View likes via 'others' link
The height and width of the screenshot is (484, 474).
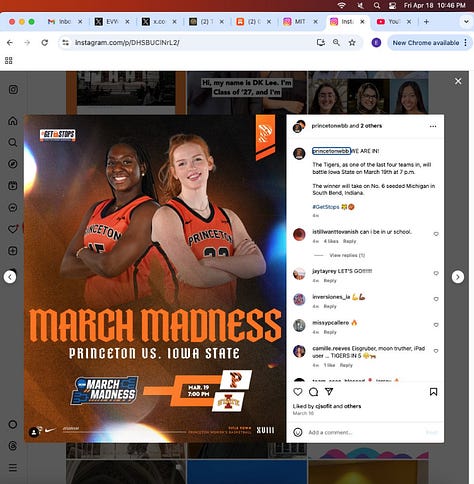(353, 406)
